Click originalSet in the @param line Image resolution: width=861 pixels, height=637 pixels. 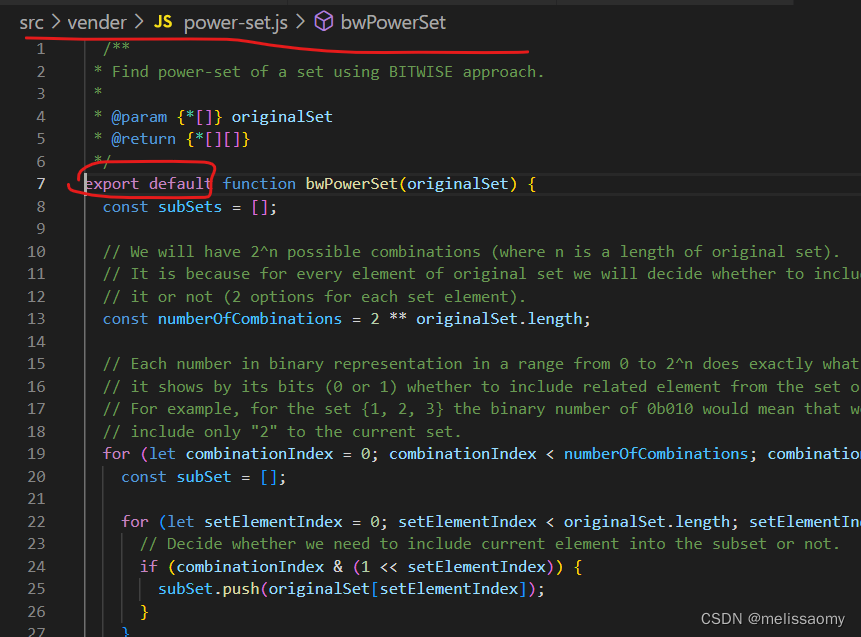[x=282, y=117]
